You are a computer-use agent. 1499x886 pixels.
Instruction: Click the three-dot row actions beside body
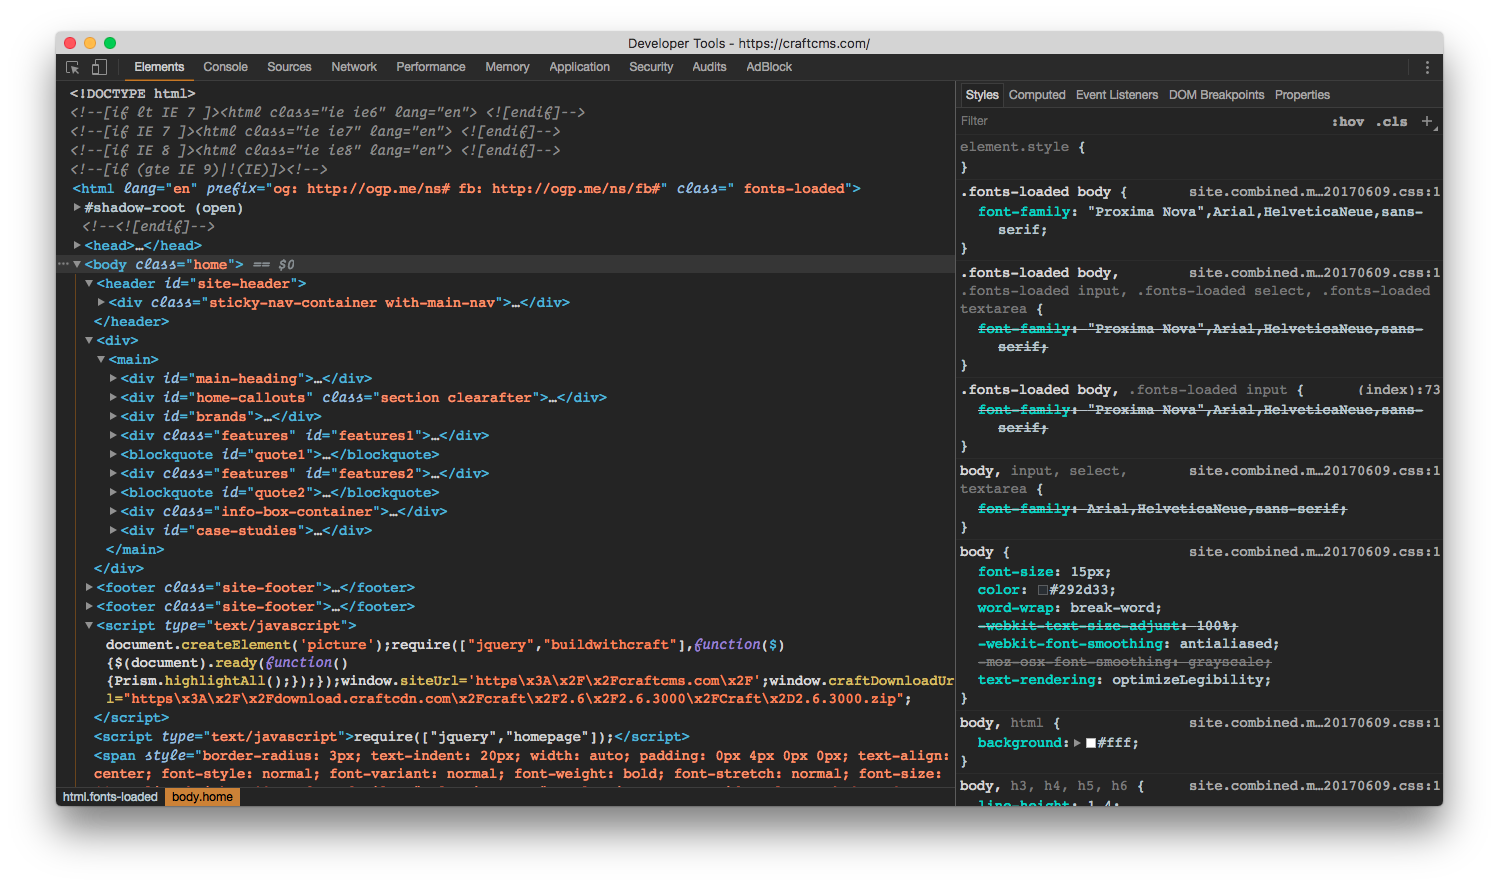tap(63, 265)
